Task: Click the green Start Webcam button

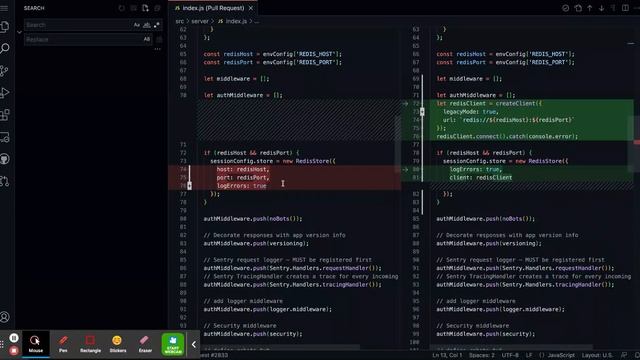Action: pyautogui.click(x=173, y=344)
